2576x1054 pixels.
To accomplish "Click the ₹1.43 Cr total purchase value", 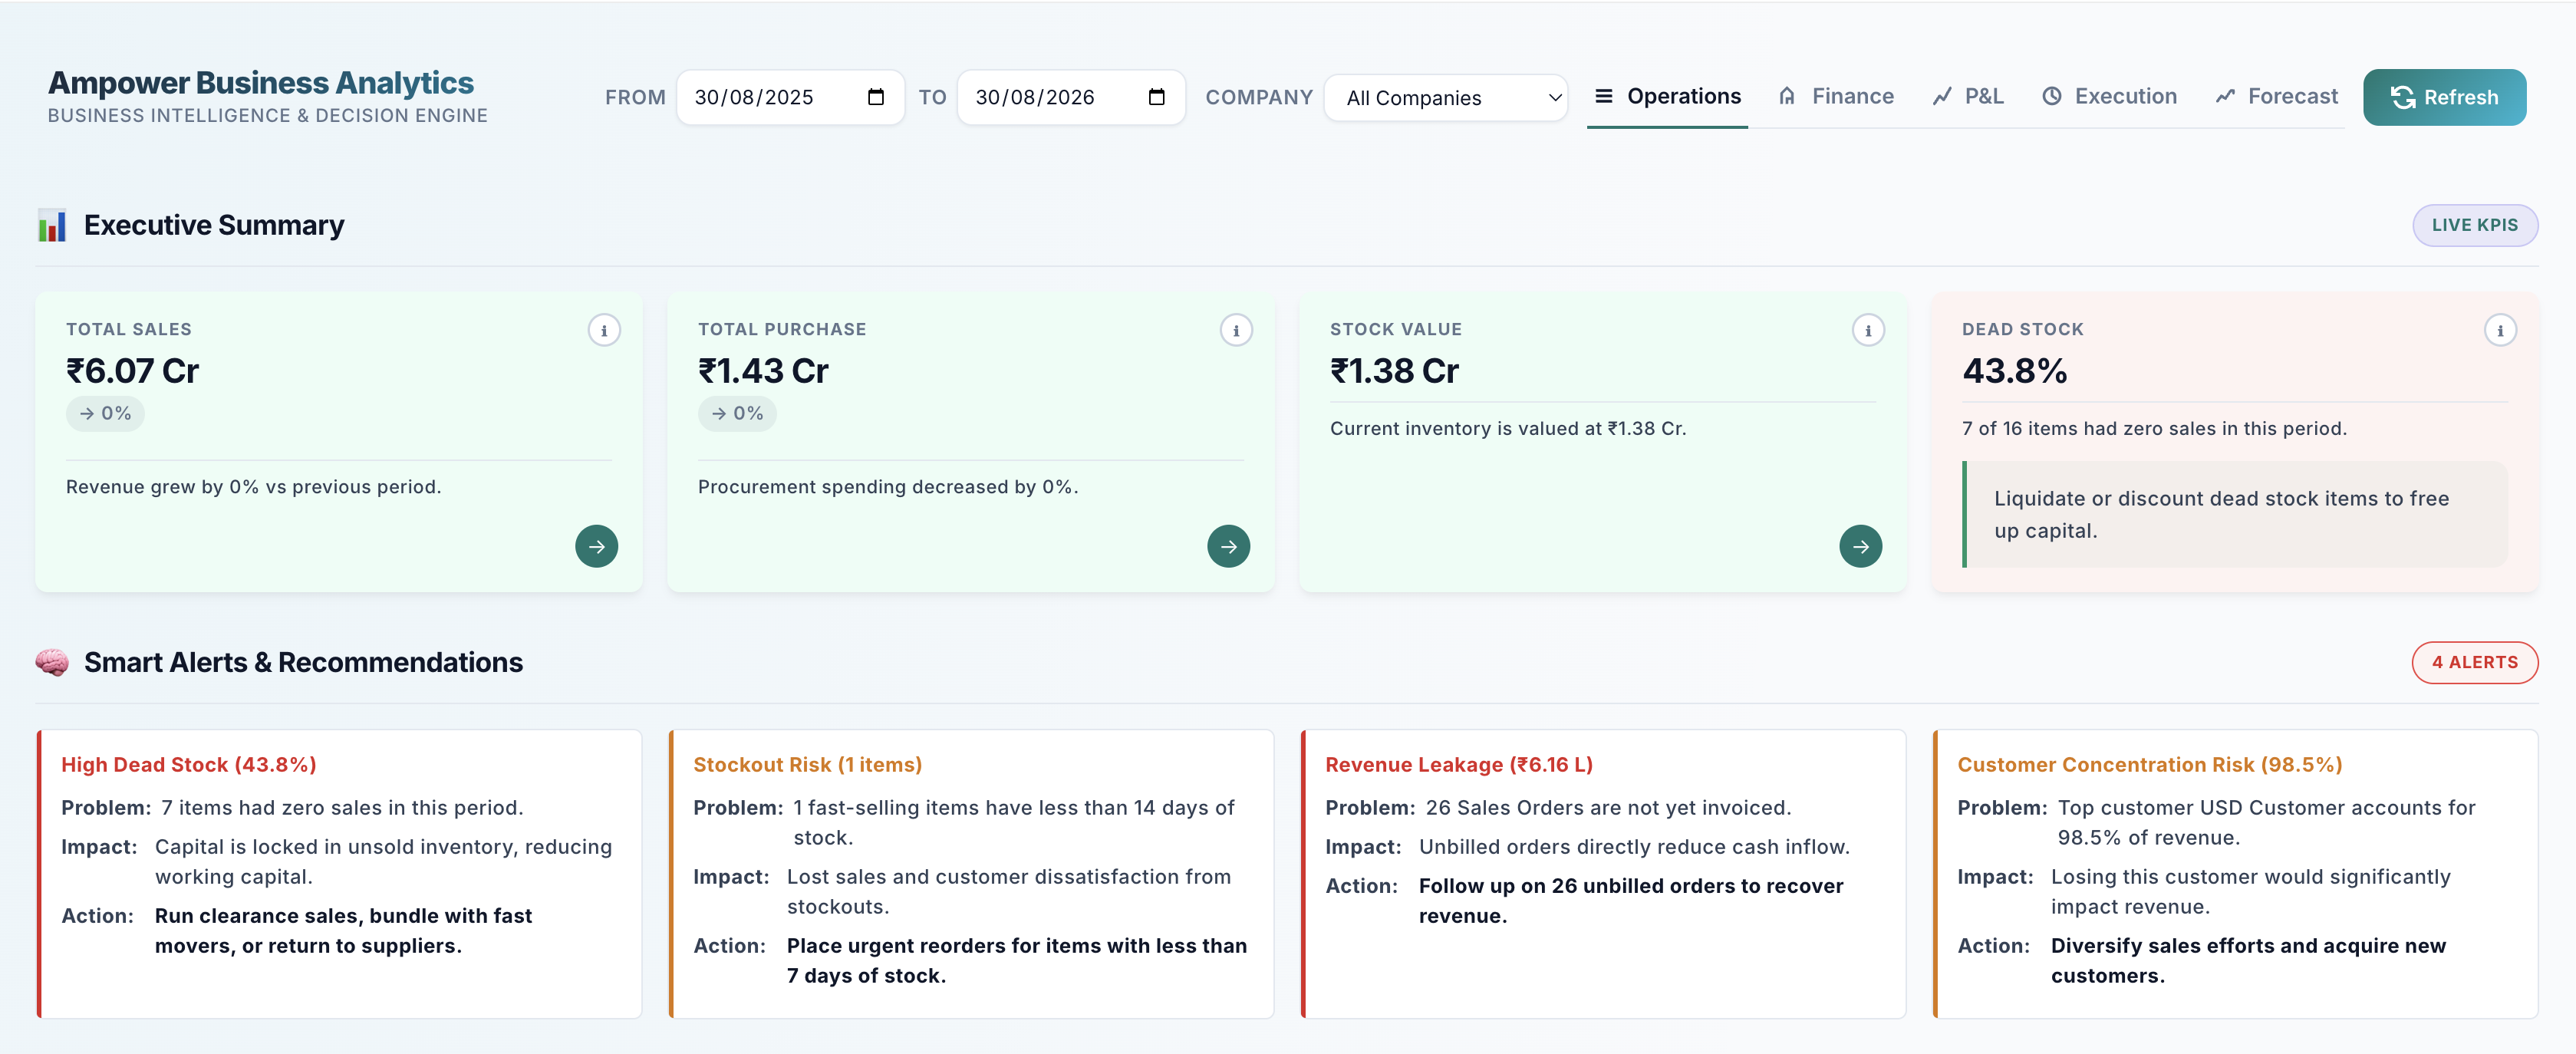I will 763,371.
